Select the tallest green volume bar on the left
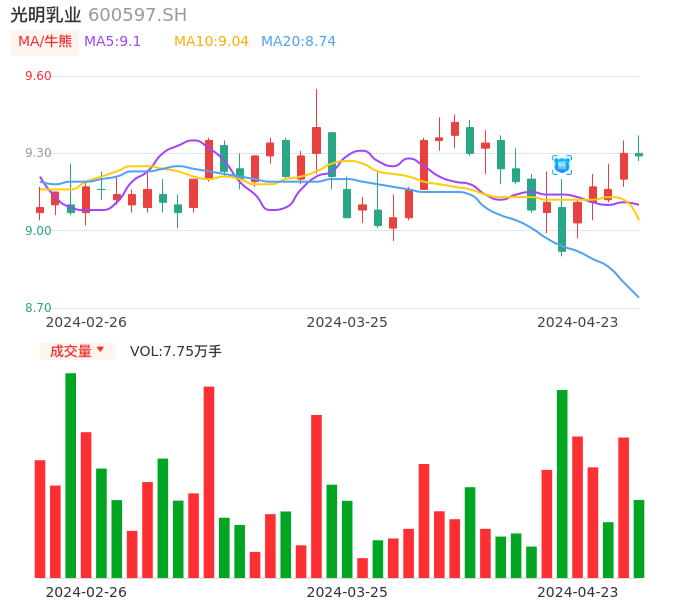 click(x=71, y=475)
